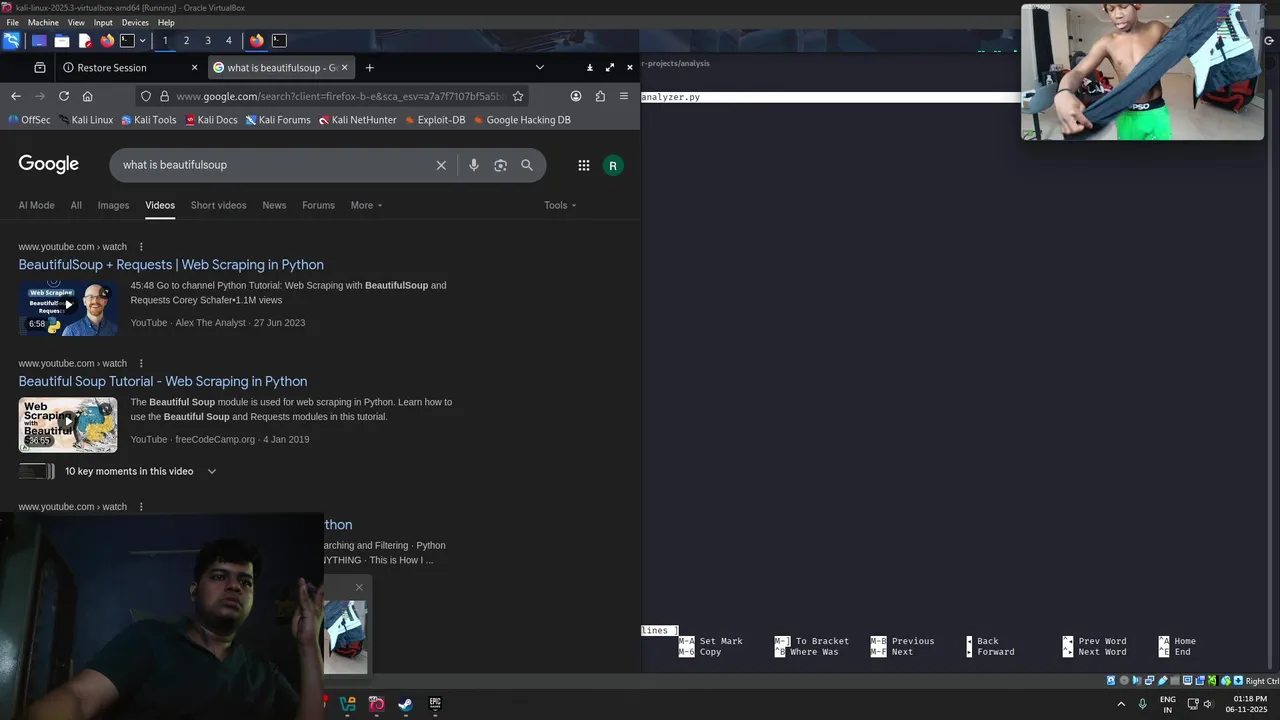
Task: Close the small picture-in-picture preview popup
Action: click(x=359, y=587)
